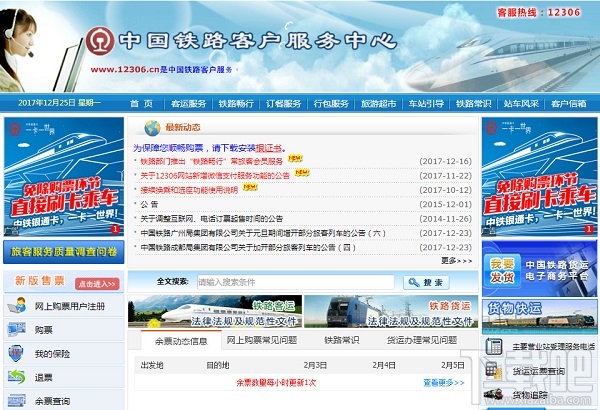Open the 退票 sidebar link
The height and width of the screenshot is (410, 600).
click(43, 378)
